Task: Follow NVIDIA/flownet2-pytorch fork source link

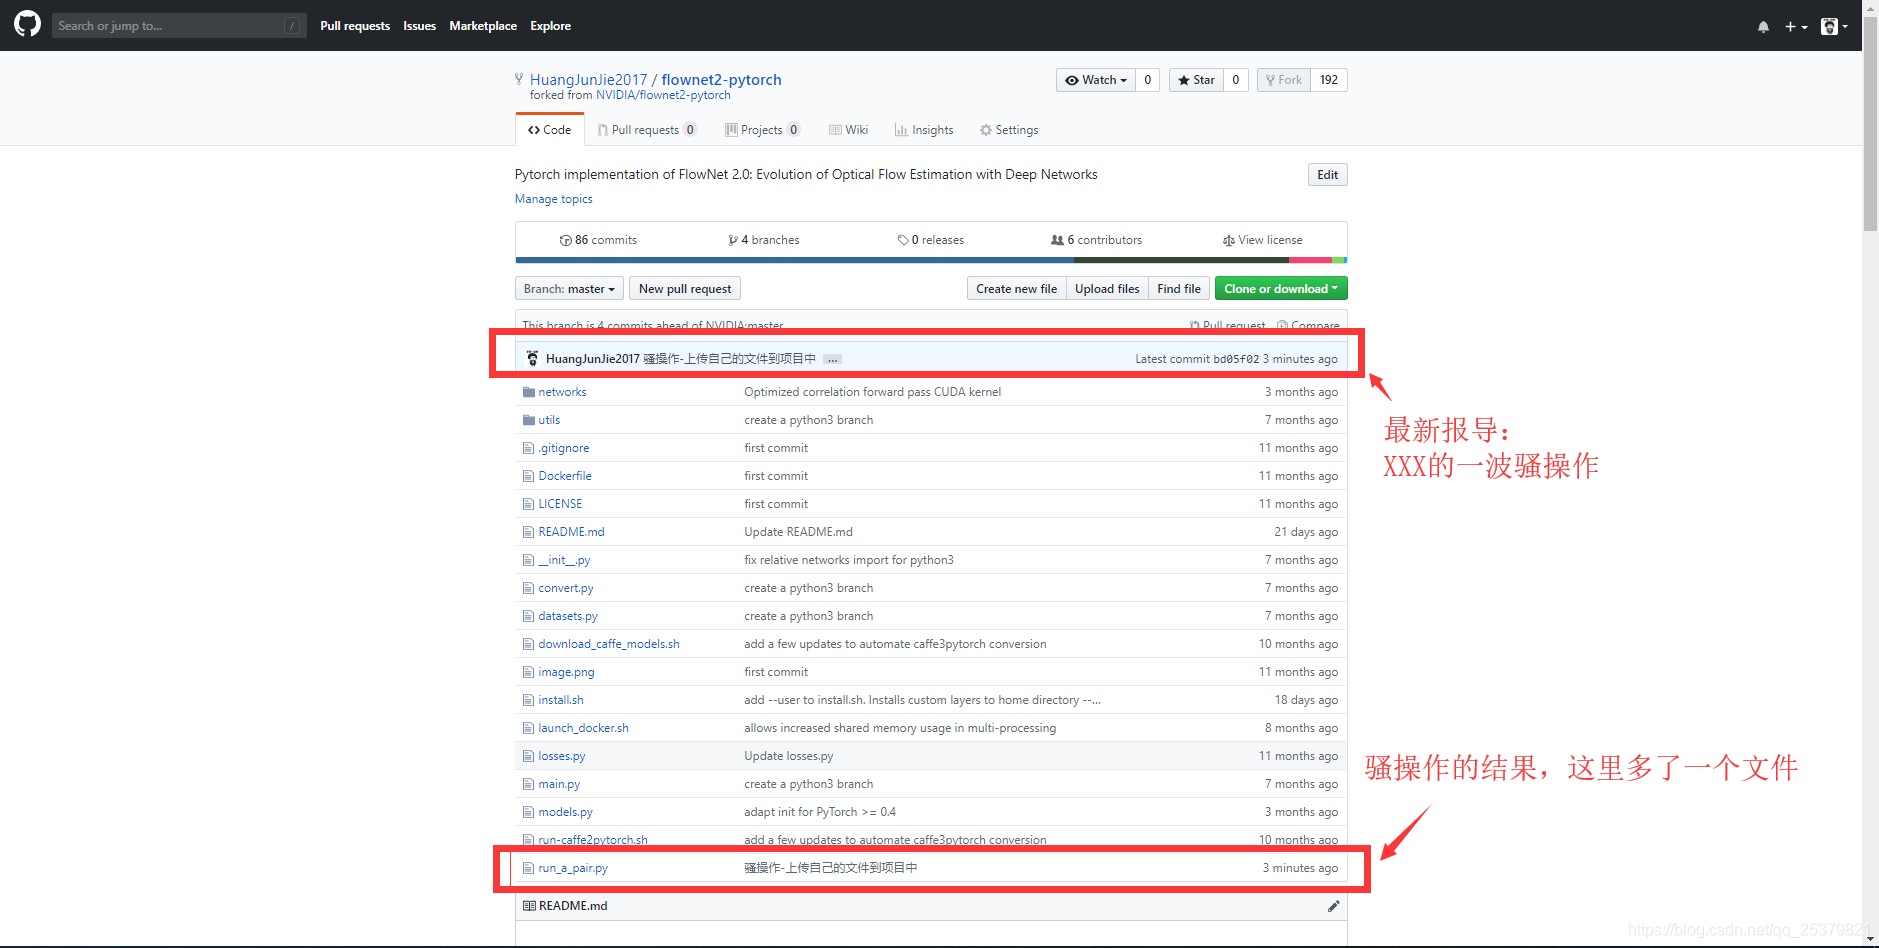Action: 663,96
